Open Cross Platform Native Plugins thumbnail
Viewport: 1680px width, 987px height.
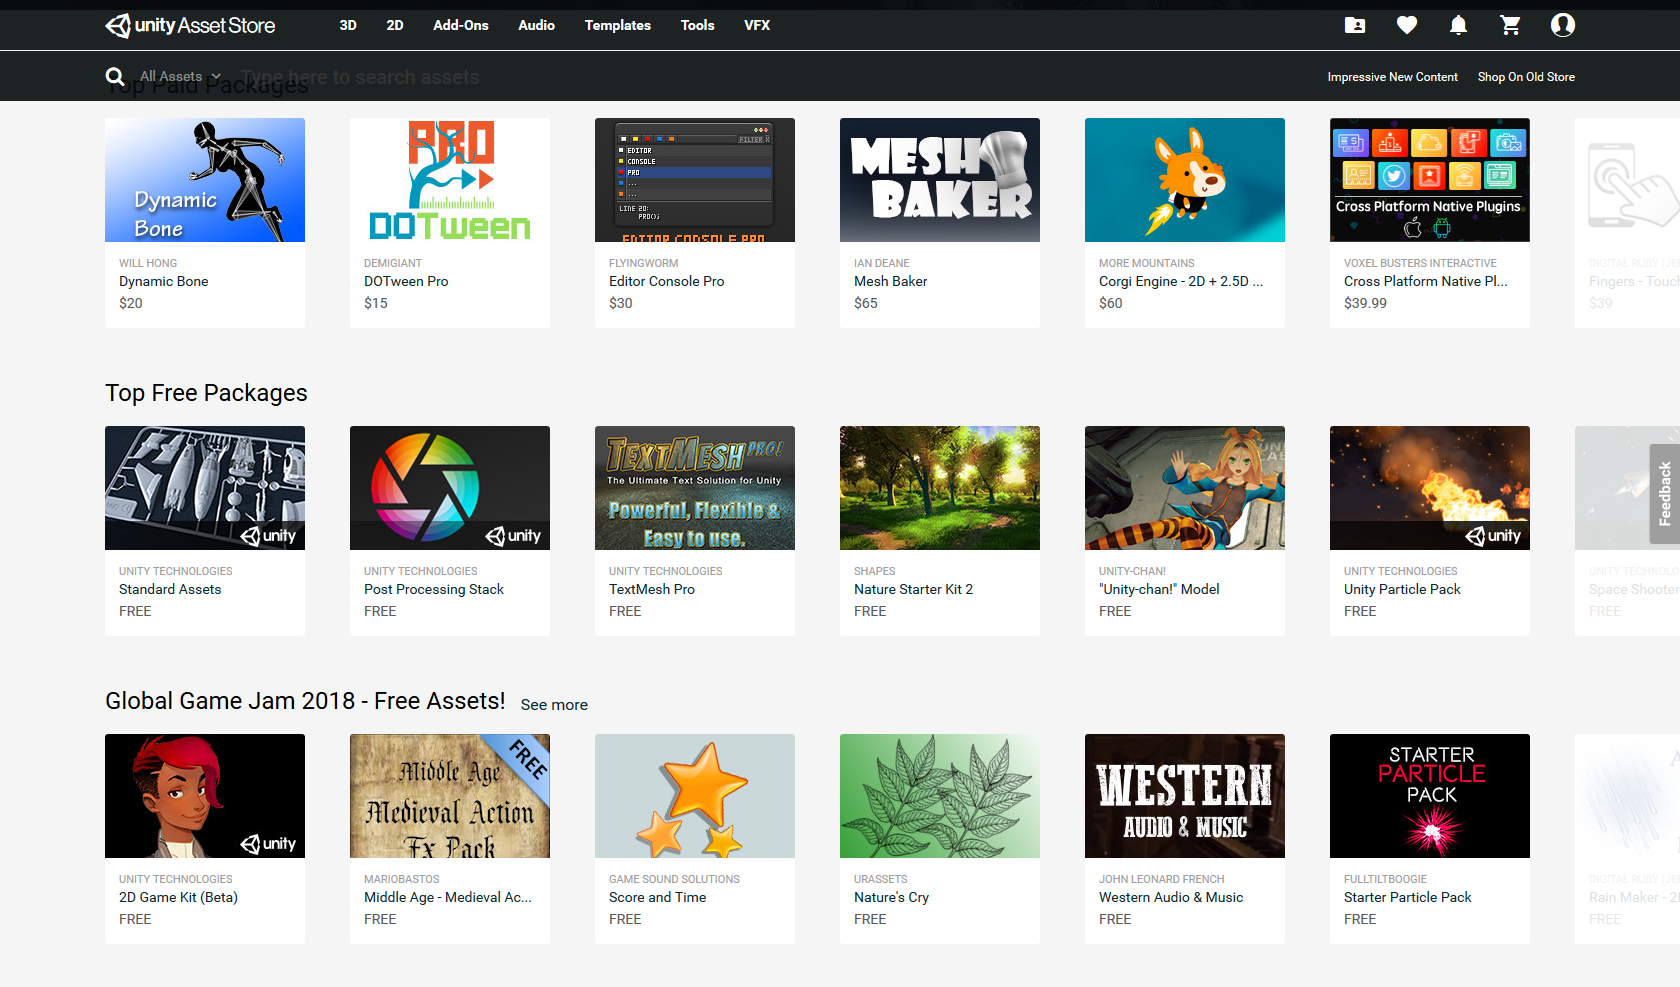(1430, 180)
